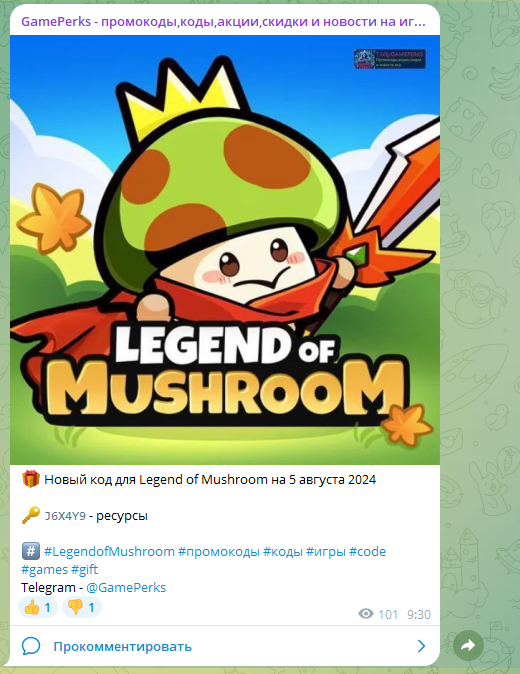Copy the J6X4Y9 promo code
The height and width of the screenshot is (674, 520).
pyautogui.click(x=65, y=516)
